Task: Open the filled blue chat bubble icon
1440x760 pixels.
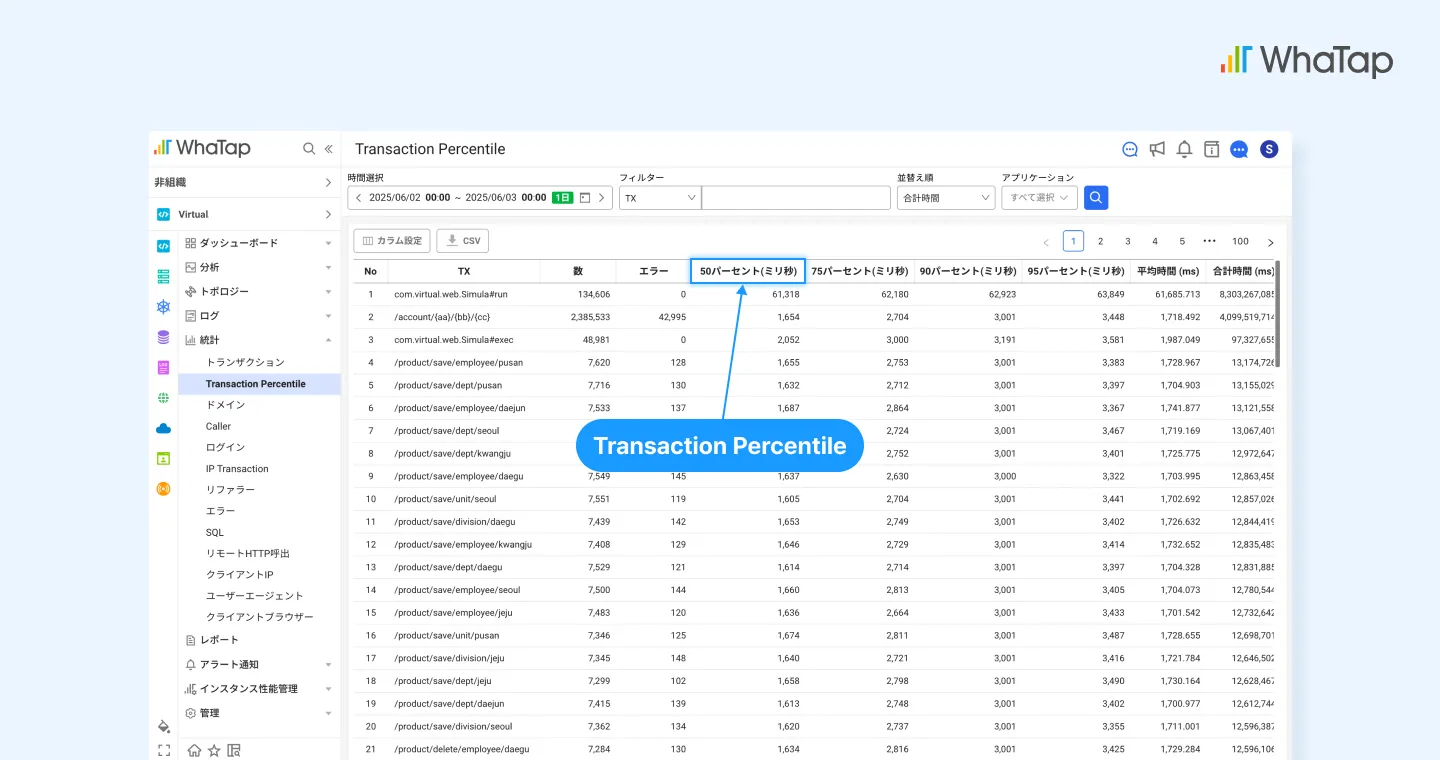Action: point(1239,149)
